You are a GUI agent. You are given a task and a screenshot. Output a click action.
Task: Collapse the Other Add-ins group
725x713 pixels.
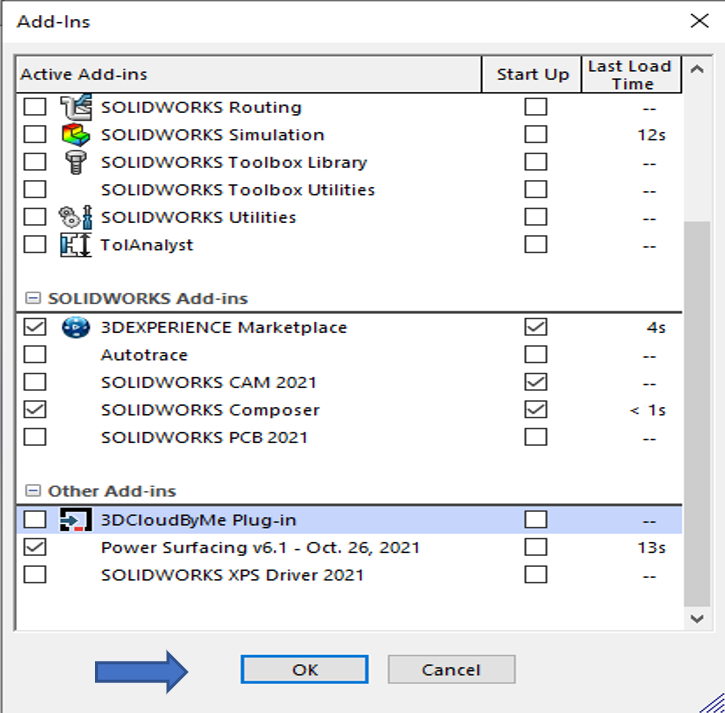(34, 492)
